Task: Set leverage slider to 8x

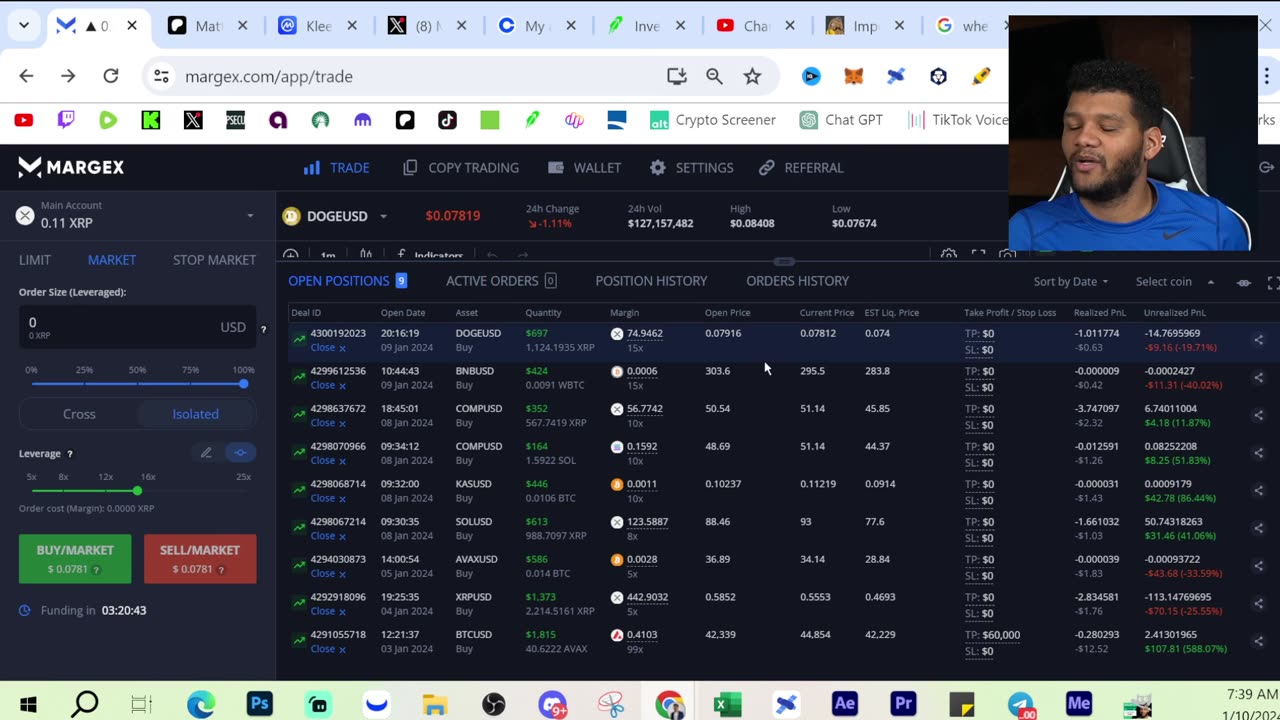Action: pyautogui.click(x=63, y=490)
